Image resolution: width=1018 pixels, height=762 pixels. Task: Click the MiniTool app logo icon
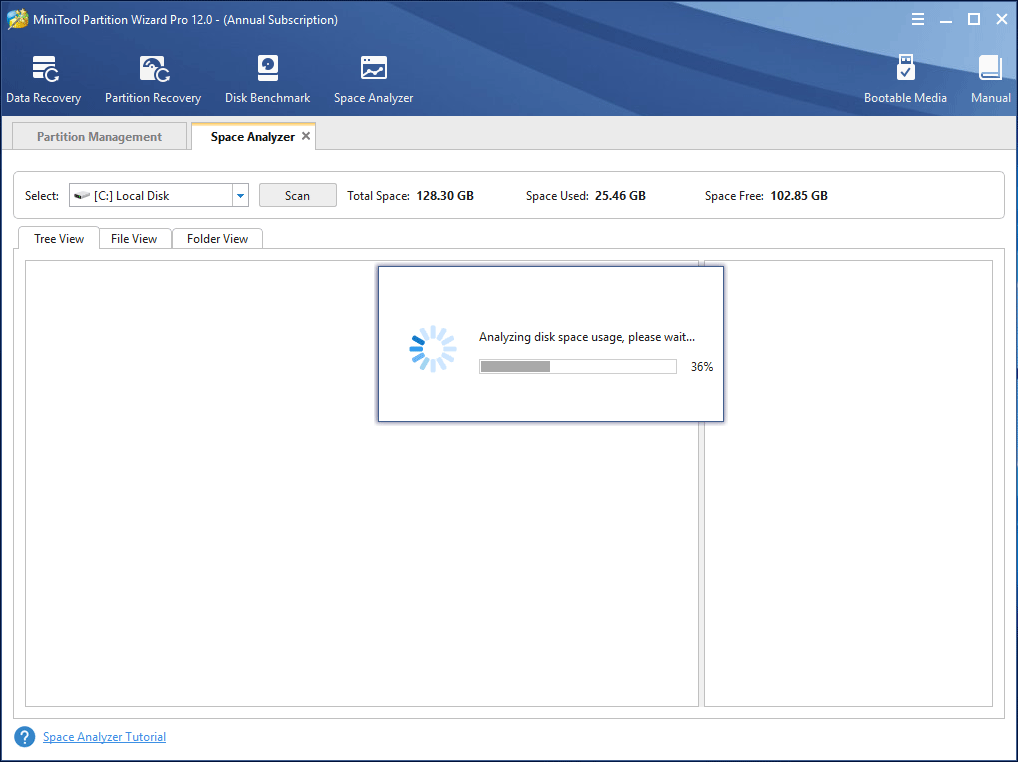pyautogui.click(x=18, y=19)
